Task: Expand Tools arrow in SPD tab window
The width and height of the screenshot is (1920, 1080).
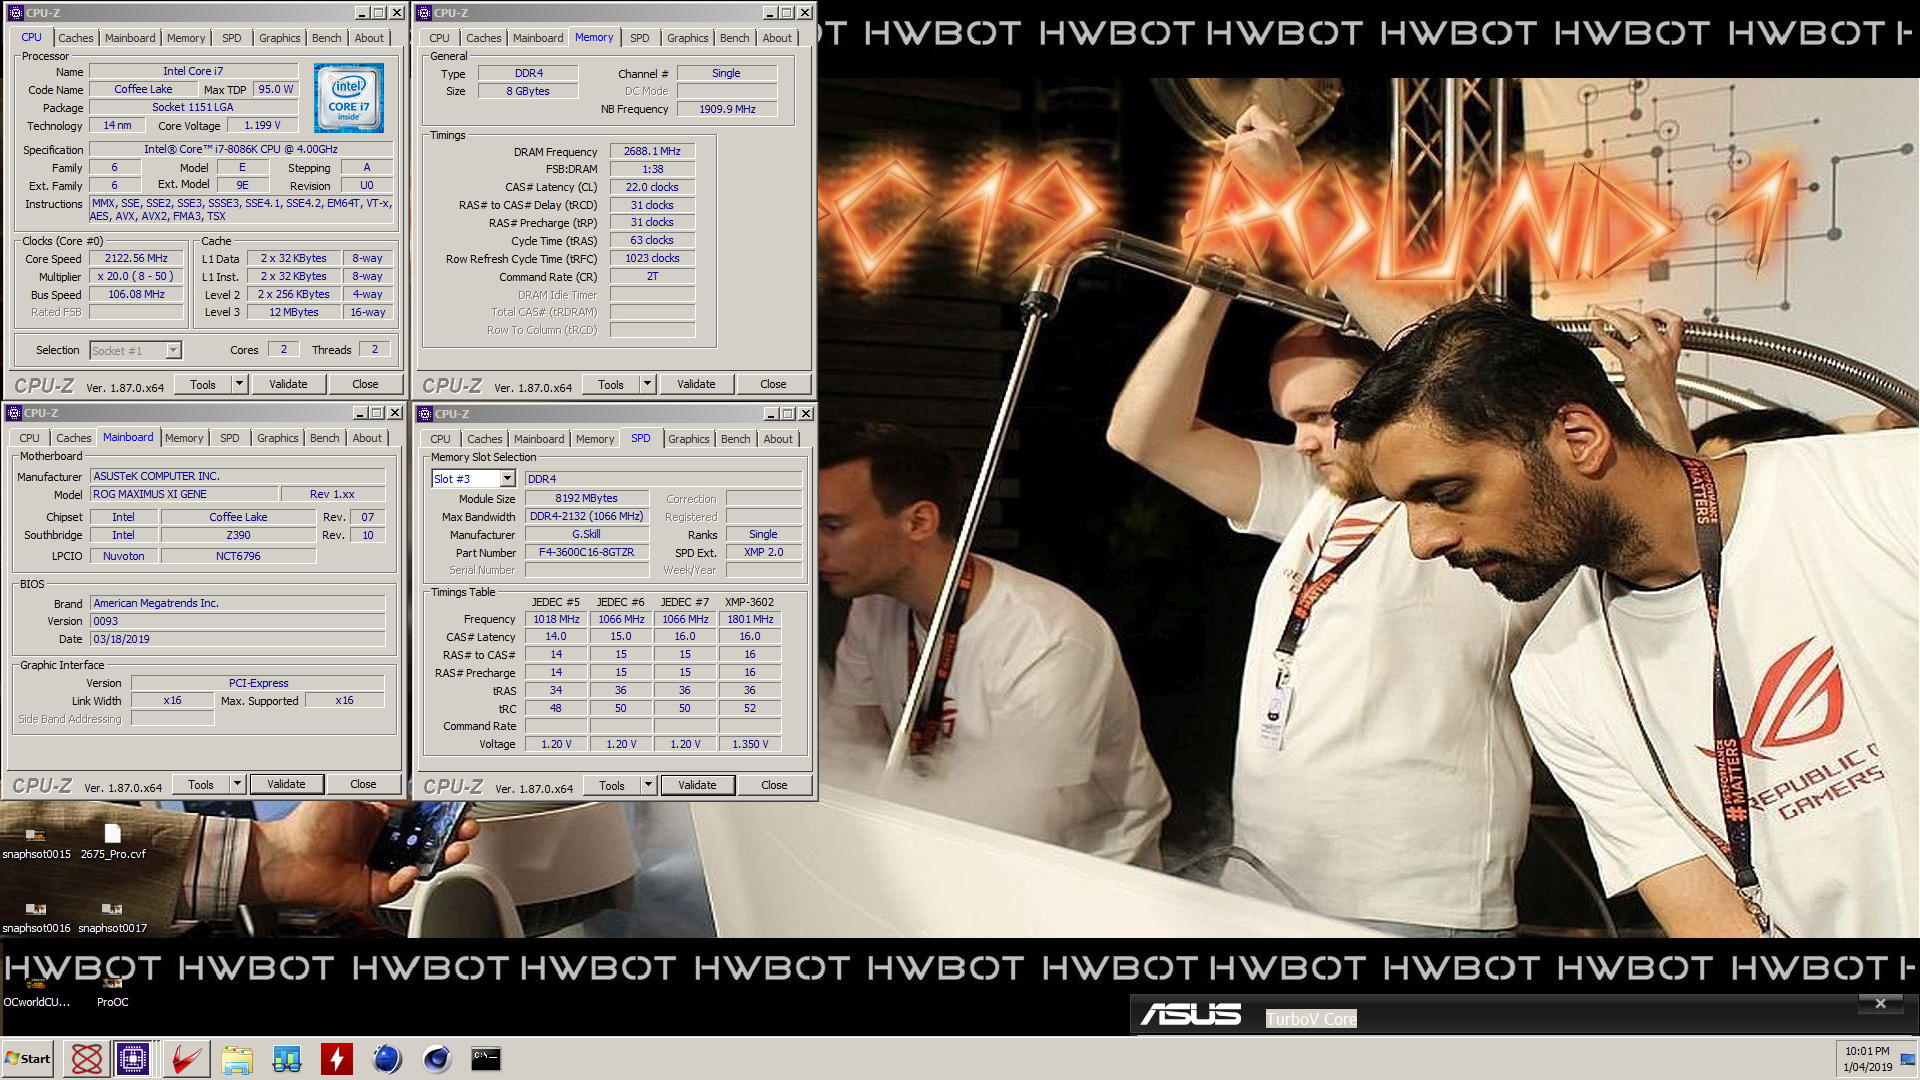Action: [x=648, y=785]
